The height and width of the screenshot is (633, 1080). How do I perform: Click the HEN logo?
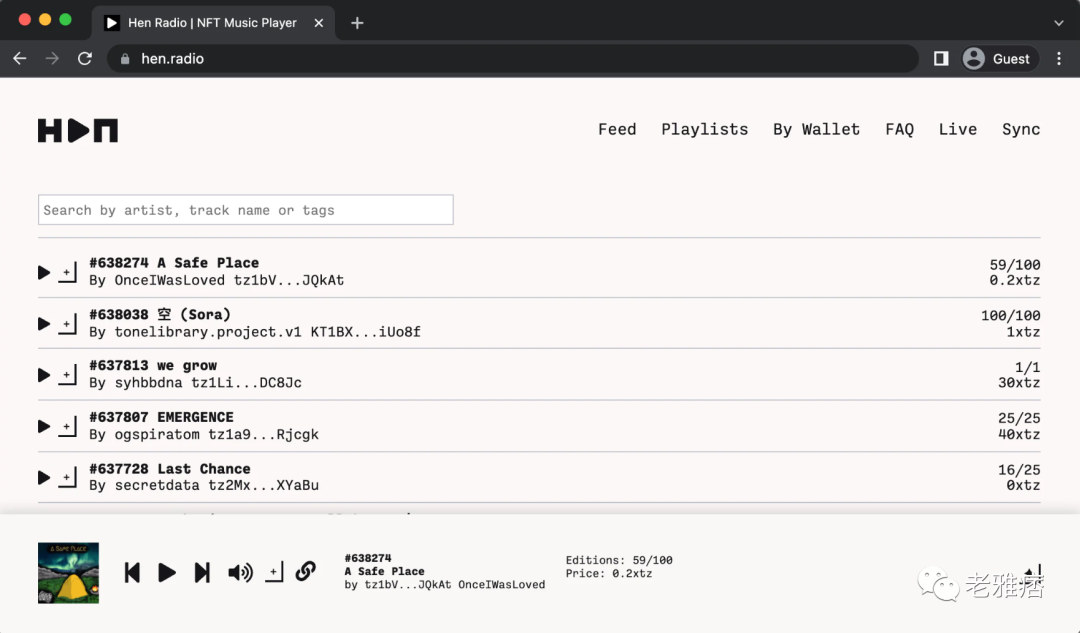click(x=78, y=130)
